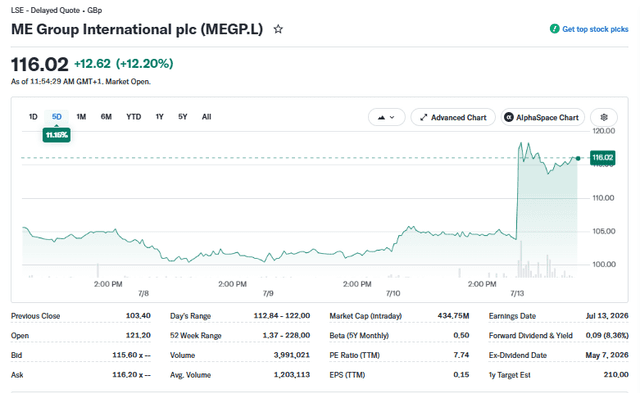The image size is (640, 393).
Task: Click the PE Ratio (TTM) value 7.74
Action: point(461,355)
